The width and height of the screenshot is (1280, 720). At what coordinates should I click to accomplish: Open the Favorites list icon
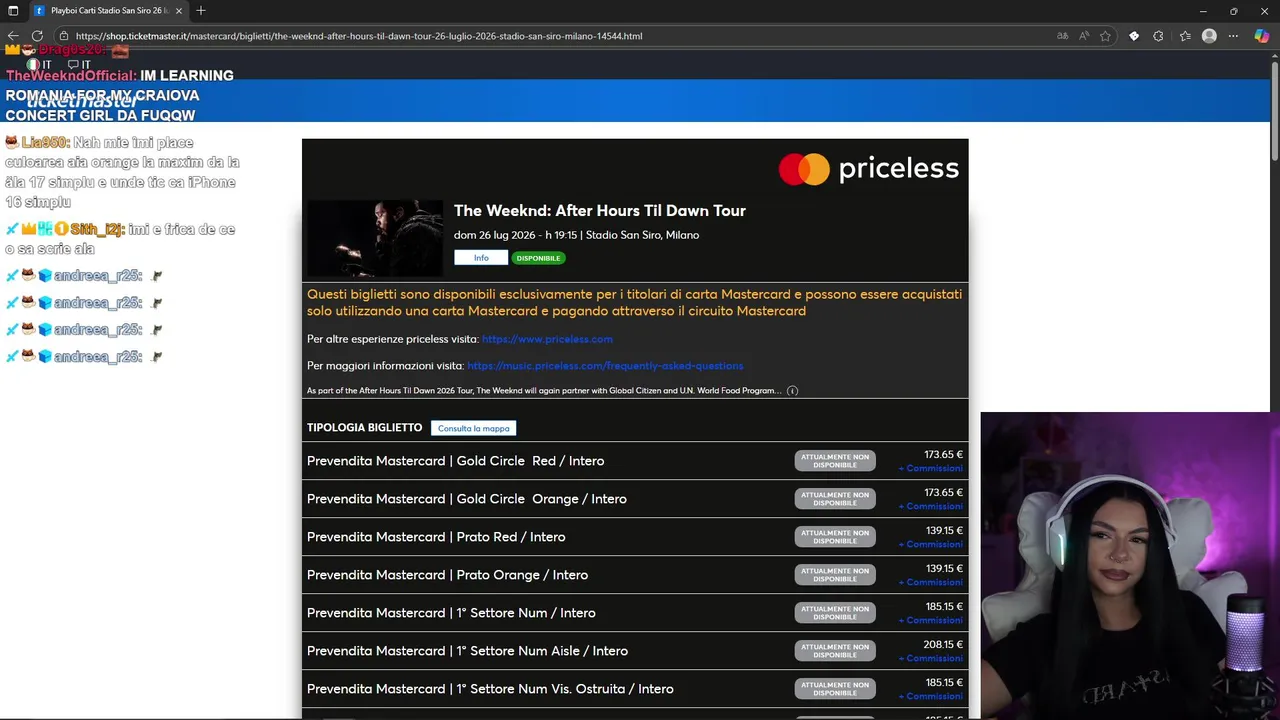pyautogui.click(x=1185, y=36)
